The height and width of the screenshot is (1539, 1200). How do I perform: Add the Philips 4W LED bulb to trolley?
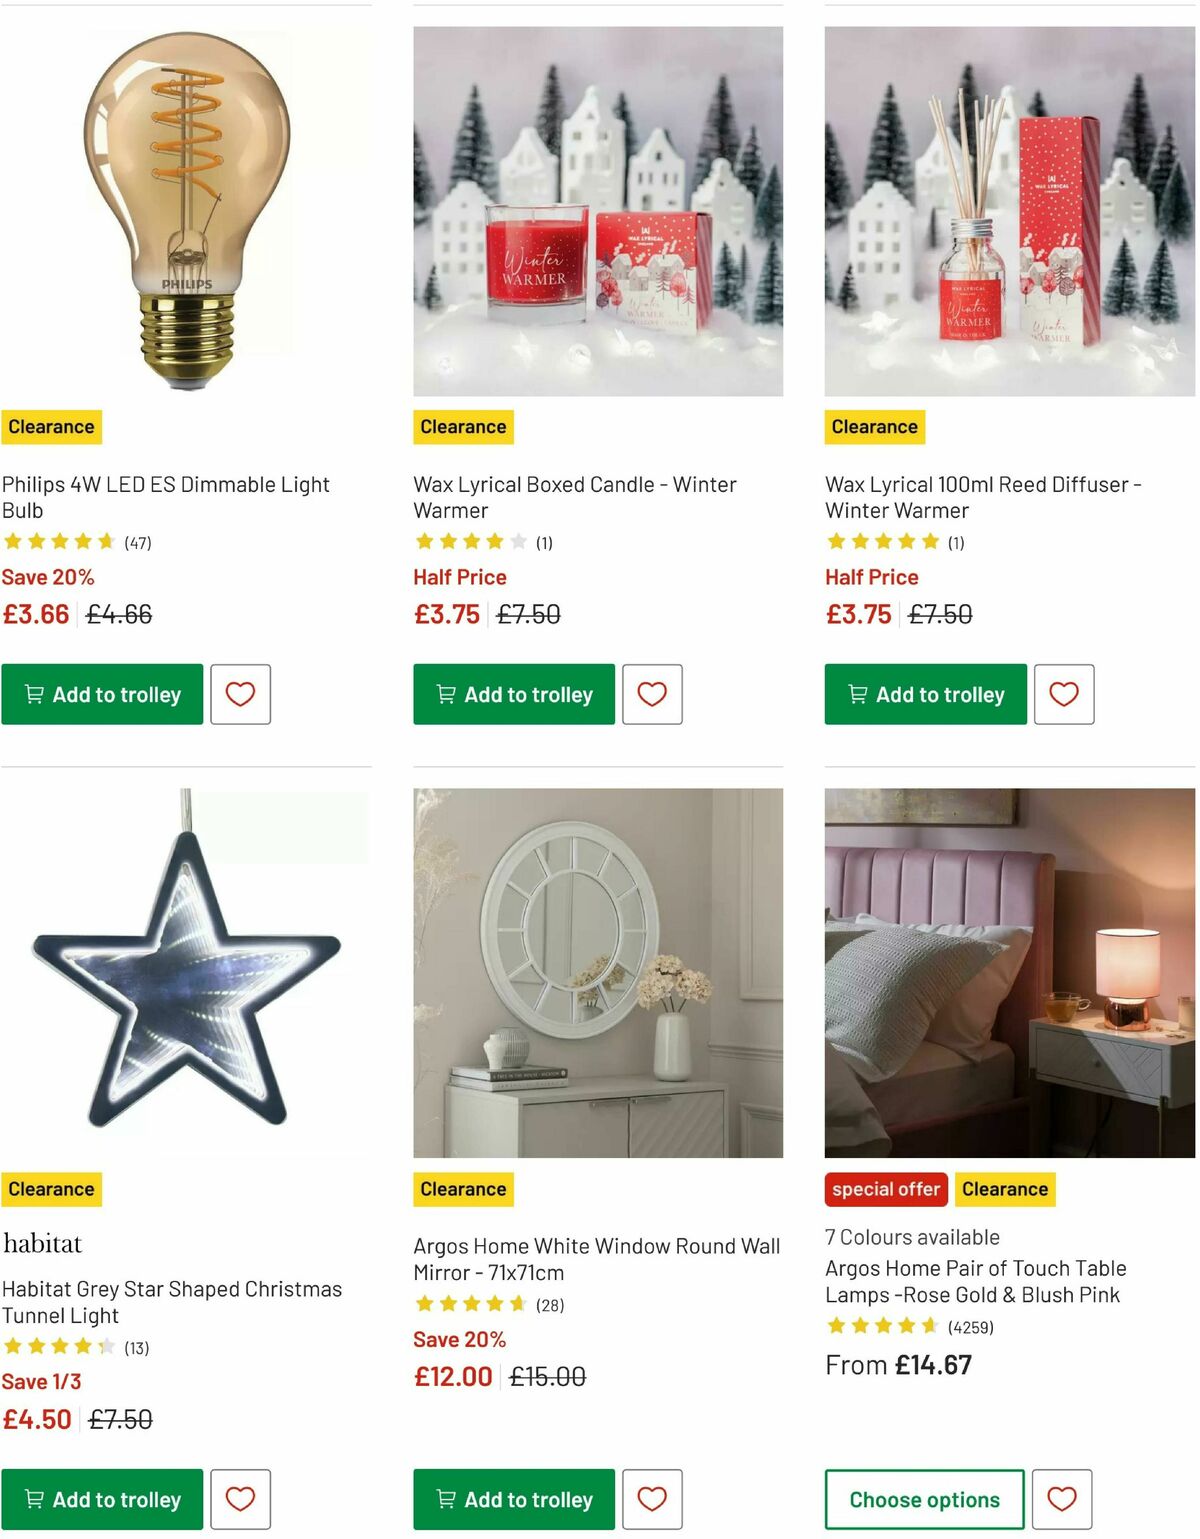101,694
